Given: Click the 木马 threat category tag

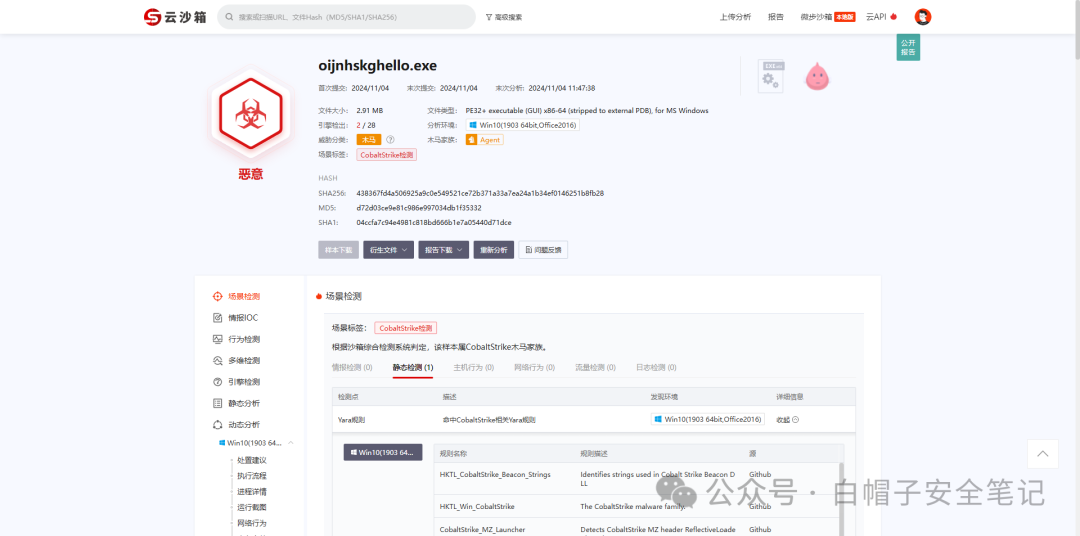Looking at the screenshot, I should (x=368, y=140).
